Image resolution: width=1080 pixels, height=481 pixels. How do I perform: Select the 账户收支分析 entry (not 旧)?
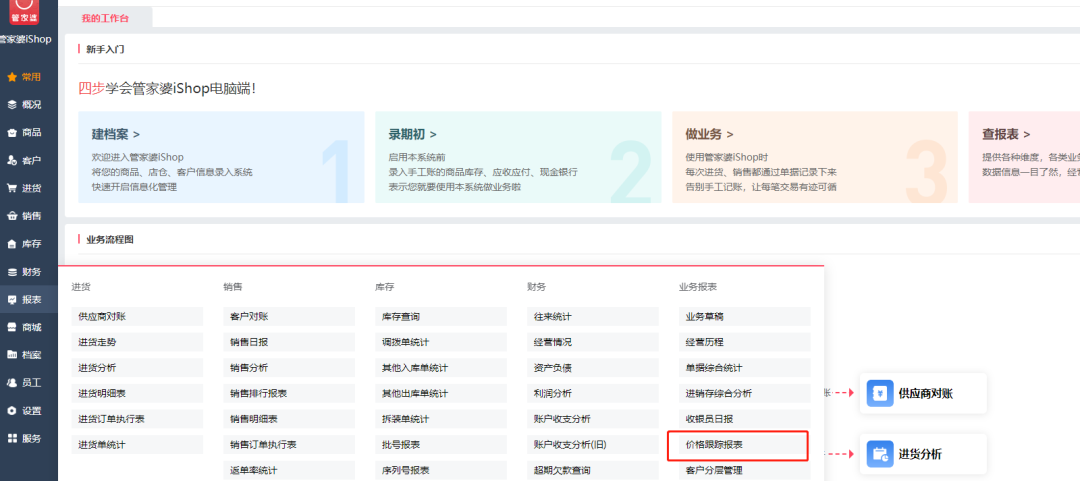pos(592,419)
